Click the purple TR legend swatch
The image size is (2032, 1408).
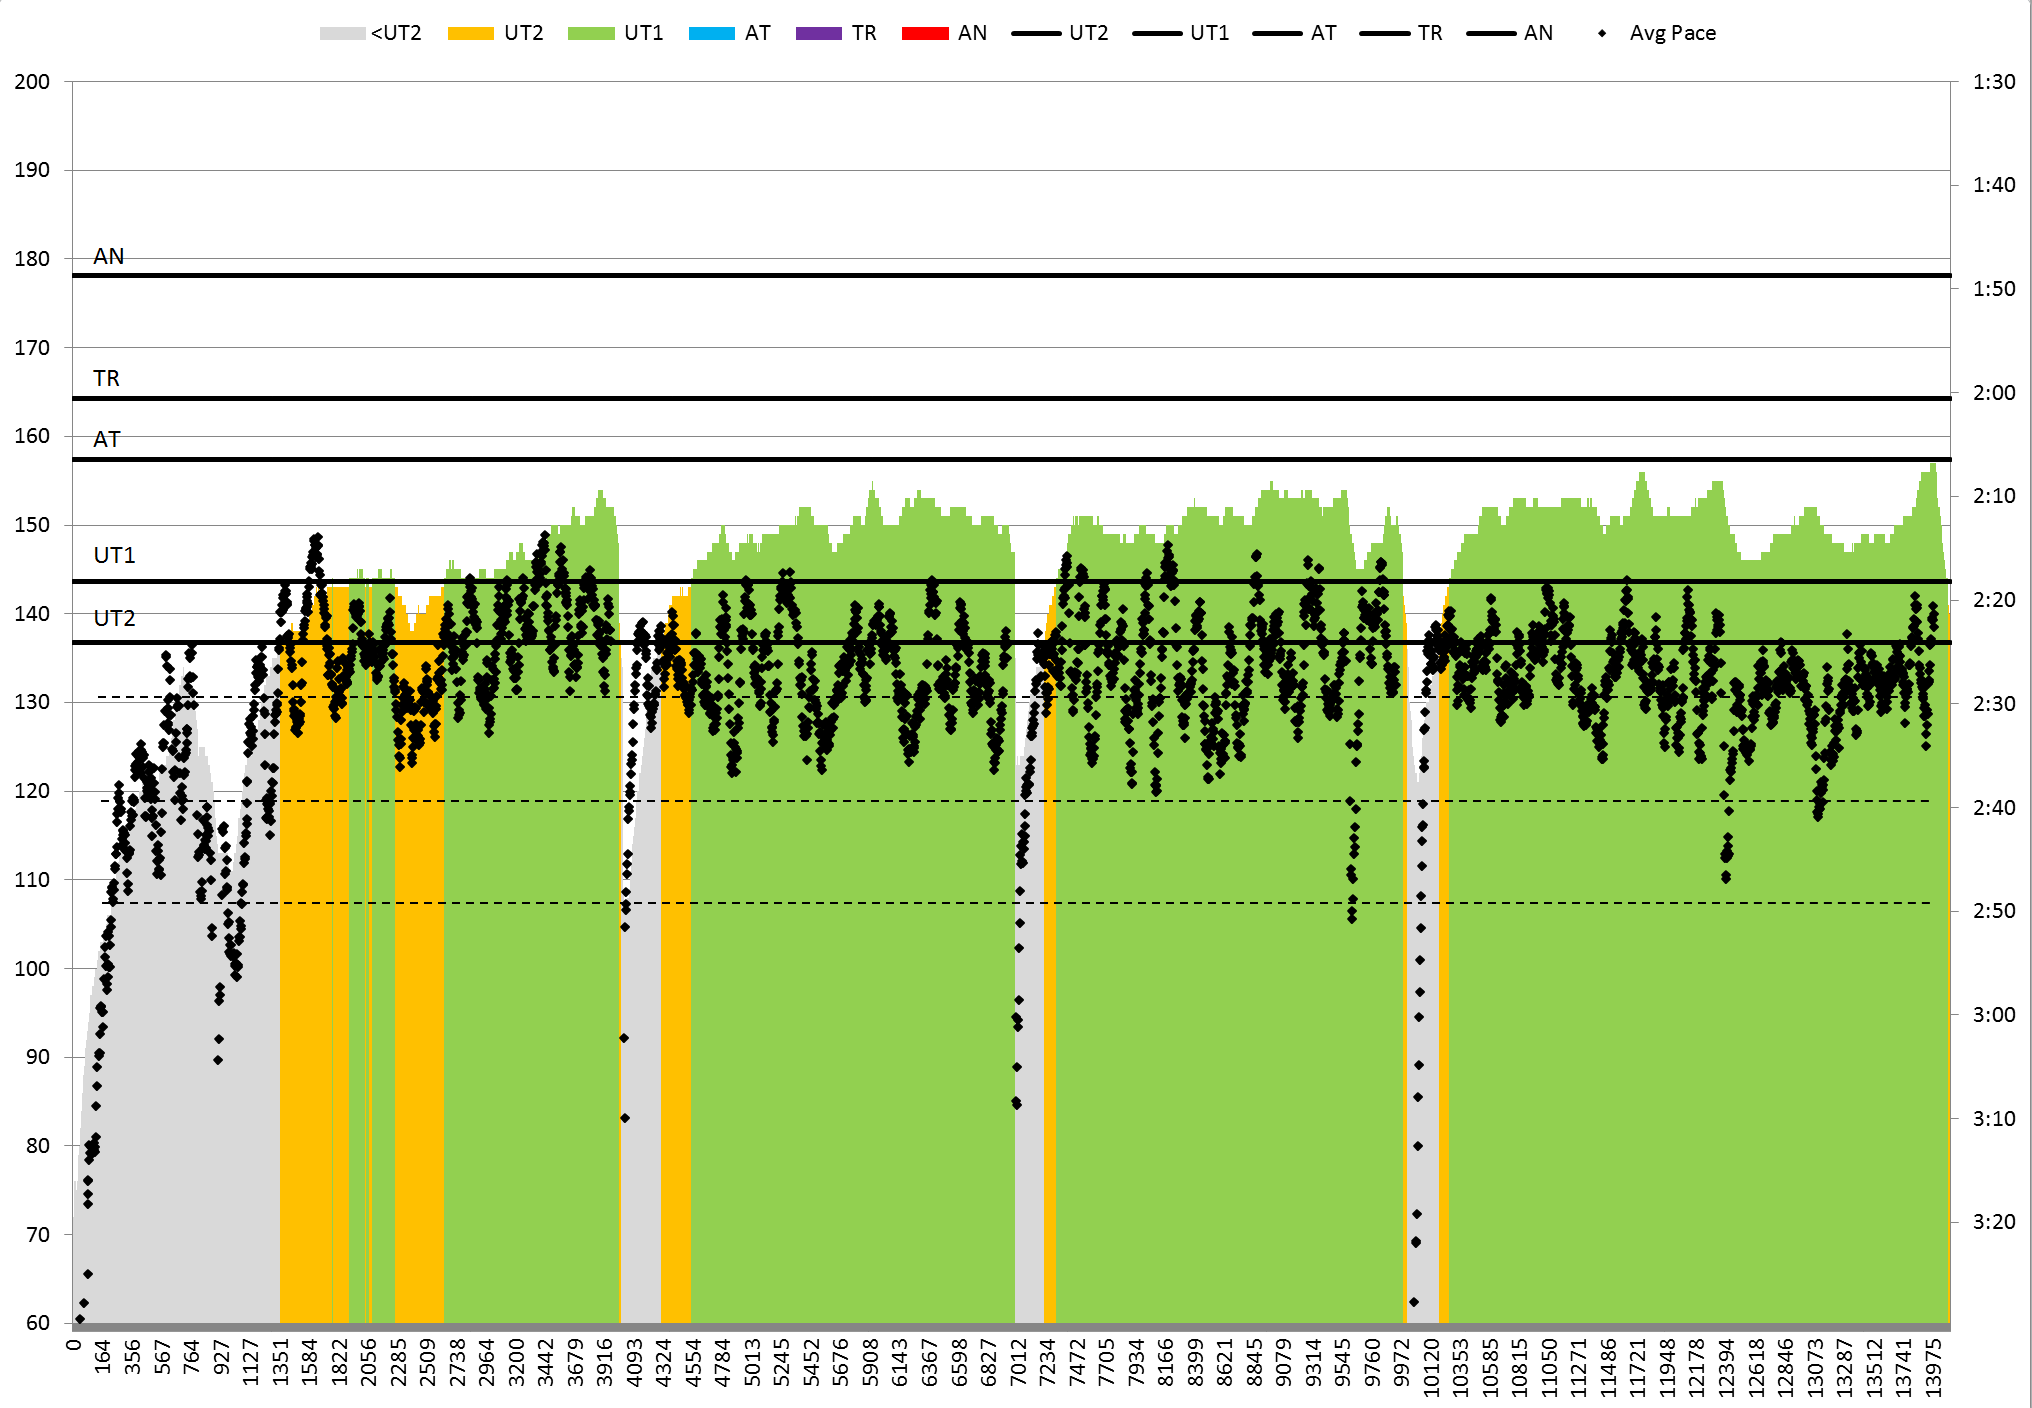point(818,33)
